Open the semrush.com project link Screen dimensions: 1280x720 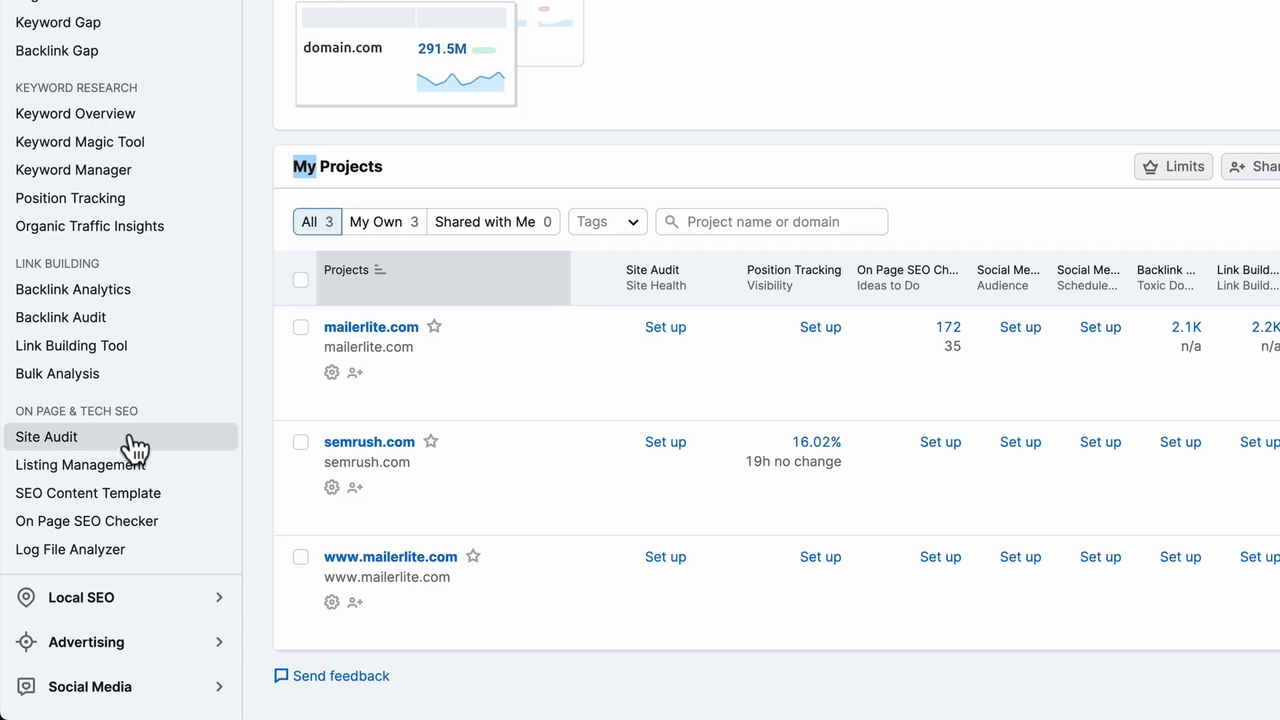click(369, 442)
